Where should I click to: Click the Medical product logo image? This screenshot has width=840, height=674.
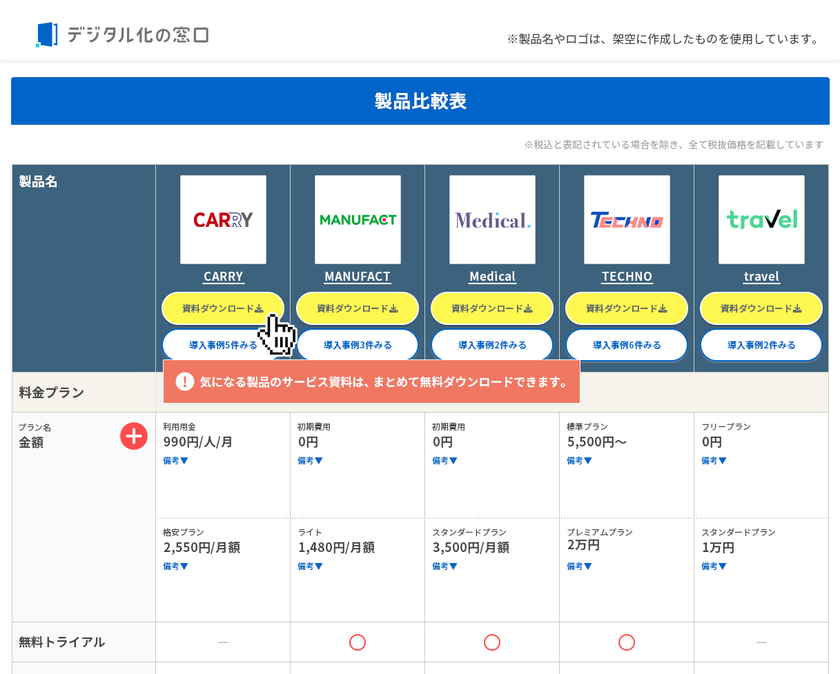pos(492,220)
